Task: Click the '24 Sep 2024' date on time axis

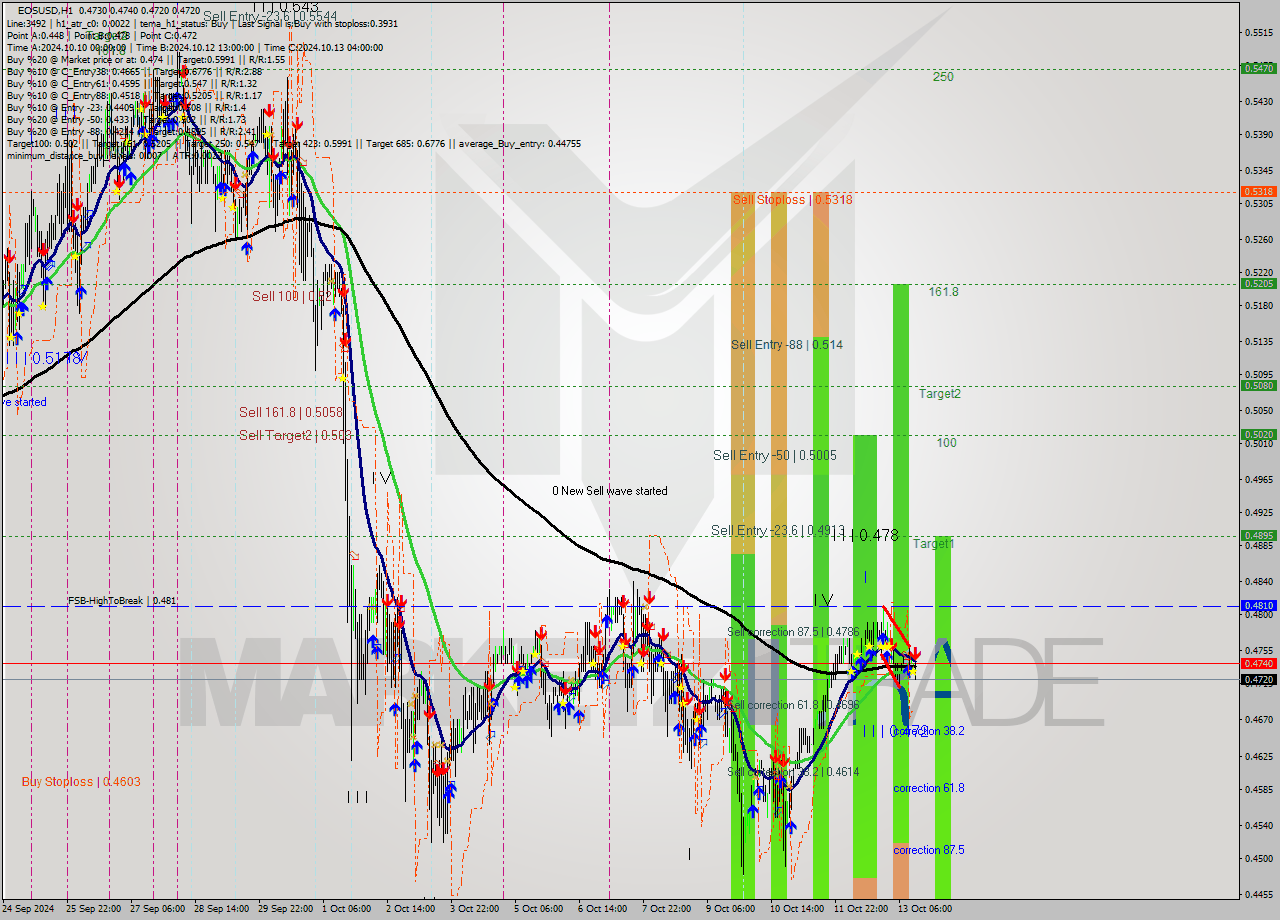Action: coord(28,909)
